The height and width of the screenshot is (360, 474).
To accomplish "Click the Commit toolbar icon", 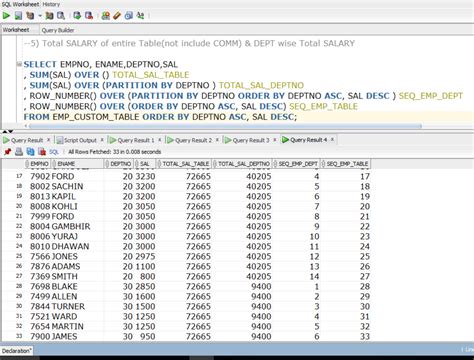I will click(77, 15).
